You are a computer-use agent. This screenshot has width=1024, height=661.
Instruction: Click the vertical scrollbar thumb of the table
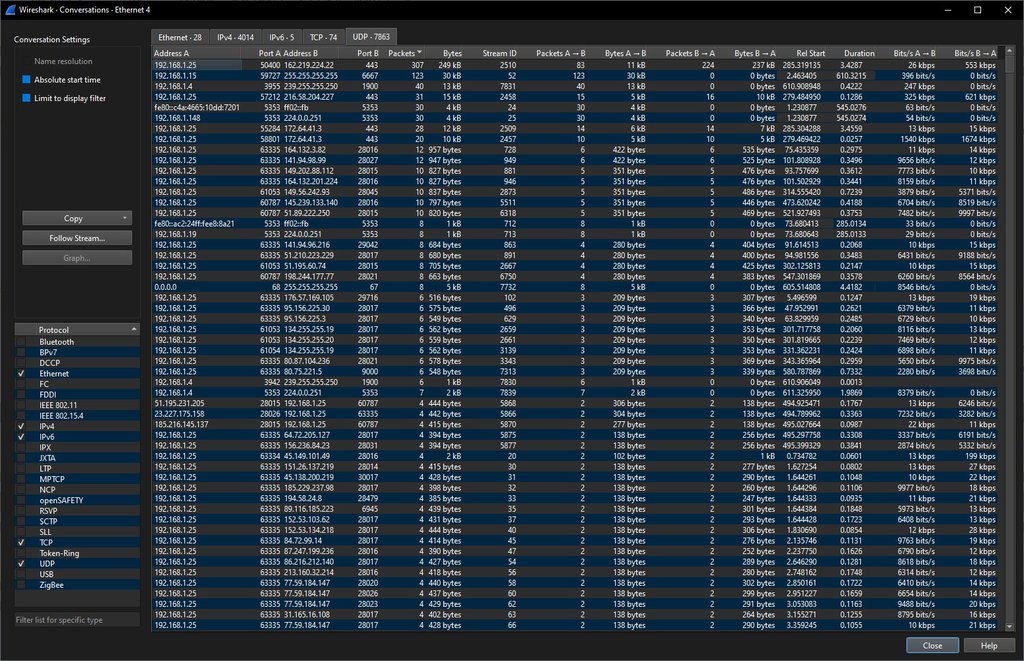1010,64
